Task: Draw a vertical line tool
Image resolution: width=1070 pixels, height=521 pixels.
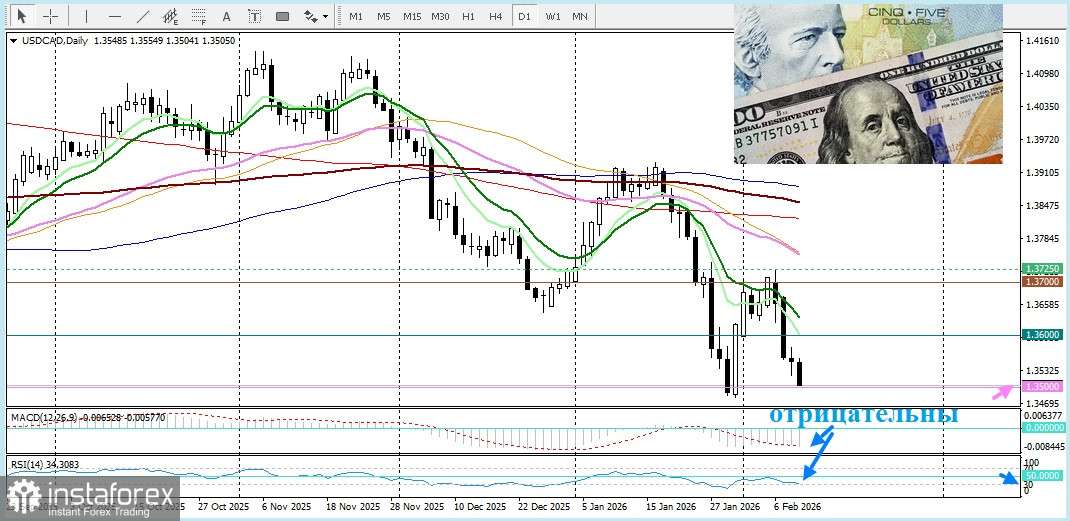Action: [x=86, y=16]
